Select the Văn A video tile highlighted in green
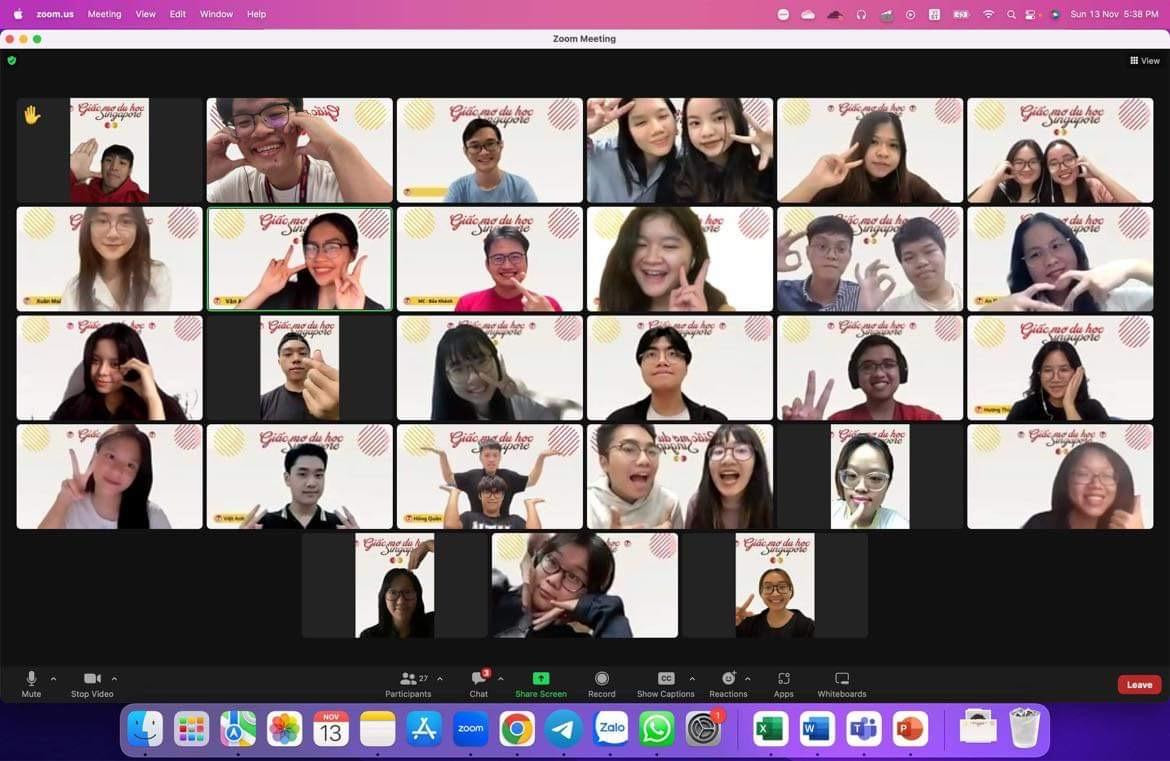 [x=299, y=259]
